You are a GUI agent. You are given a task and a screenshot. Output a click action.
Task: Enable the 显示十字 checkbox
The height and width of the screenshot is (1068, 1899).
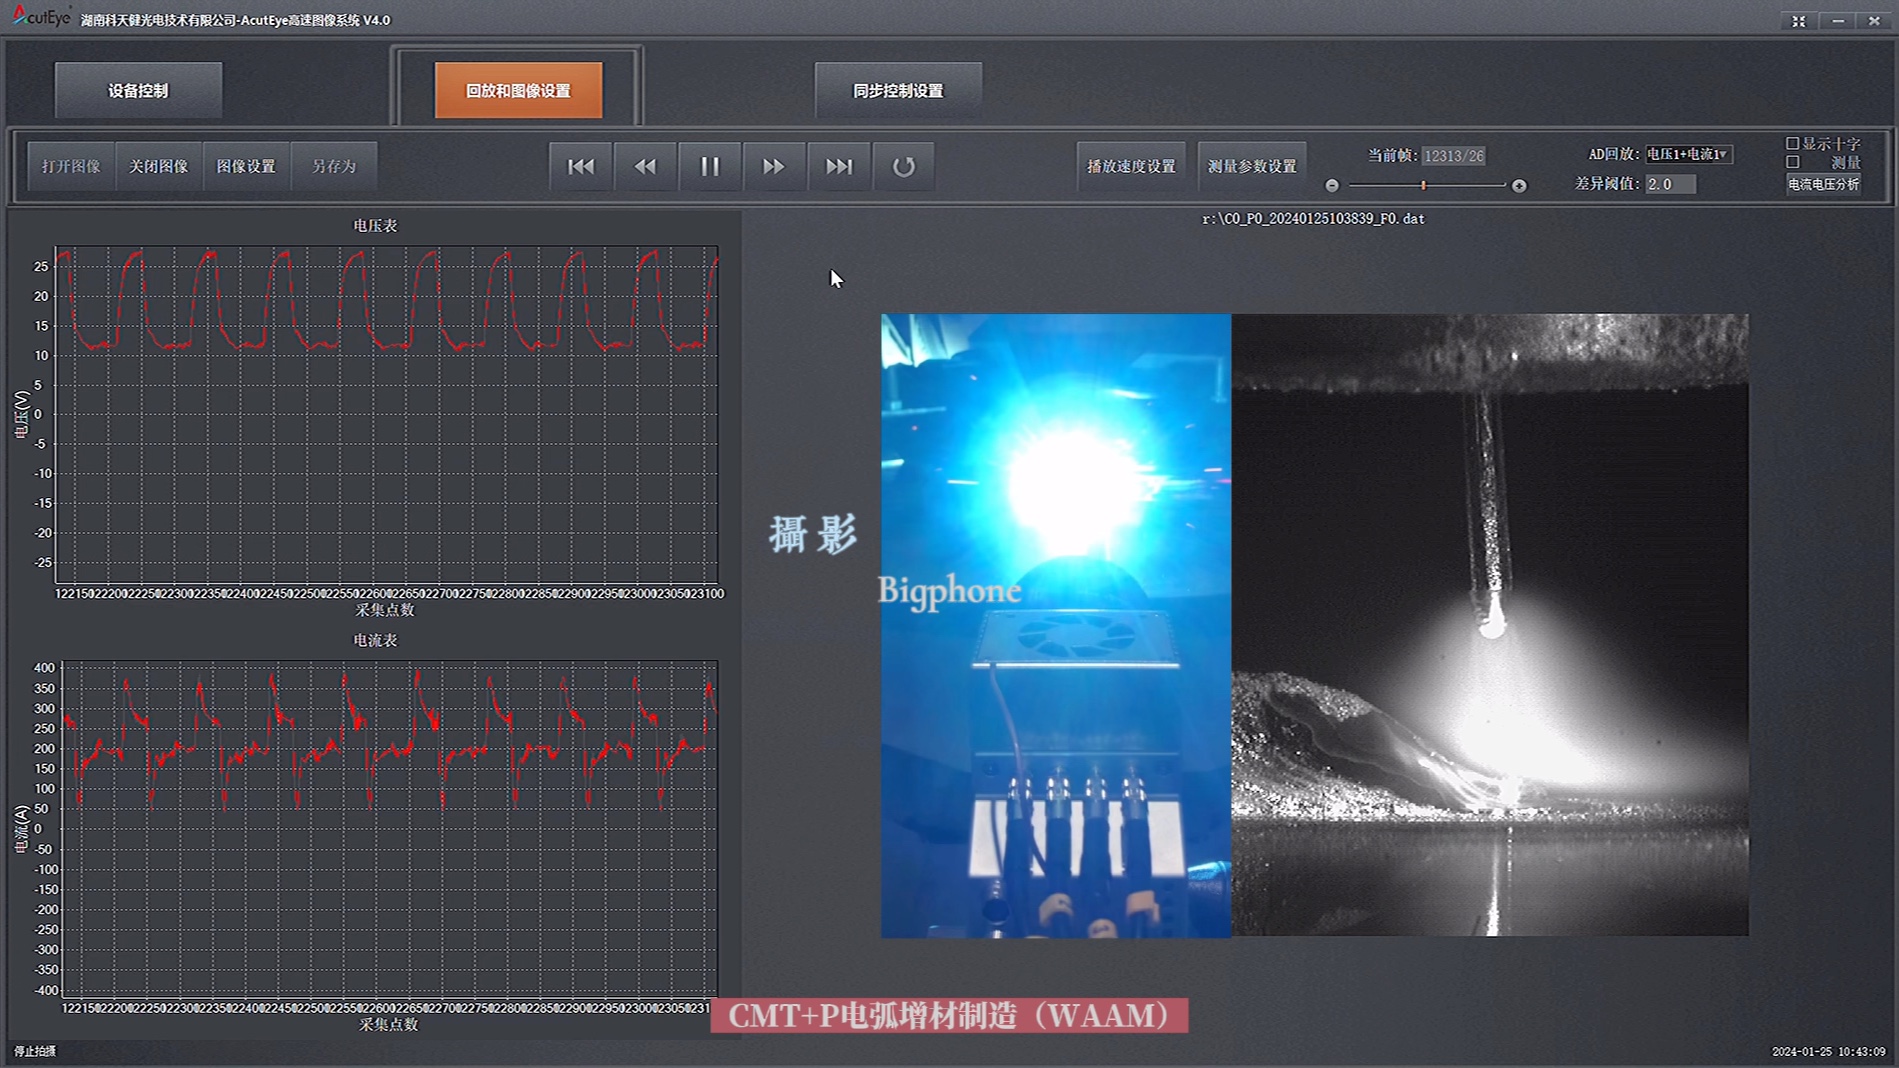[1793, 144]
